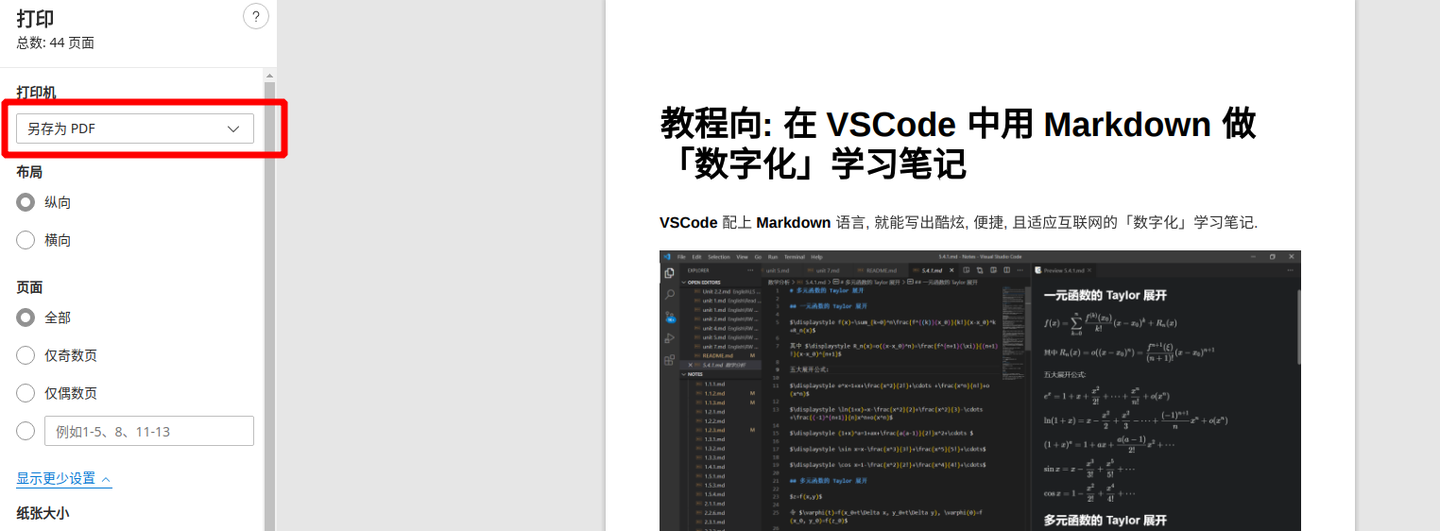Select the 横向 landscape layout radio button
Viewport: 1440px width, 531px height.
26,240
